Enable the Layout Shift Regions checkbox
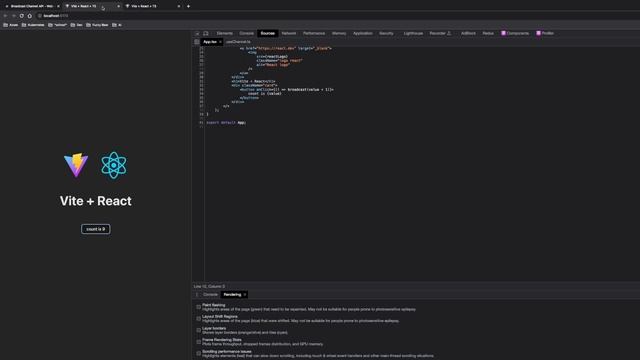Viewport: 640px width, 360px height. 199,318
